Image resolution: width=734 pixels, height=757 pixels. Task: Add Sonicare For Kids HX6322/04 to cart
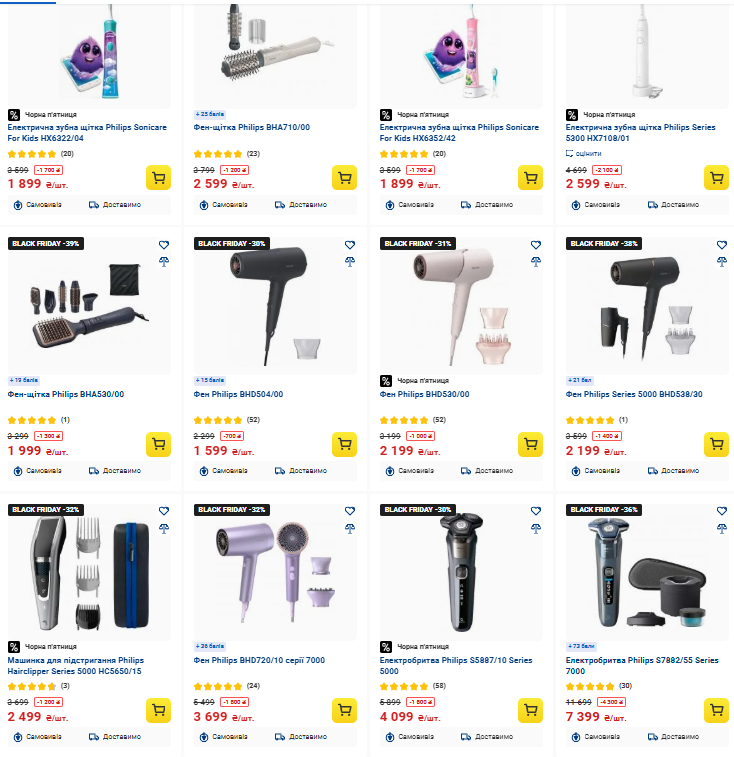[158, 178]
